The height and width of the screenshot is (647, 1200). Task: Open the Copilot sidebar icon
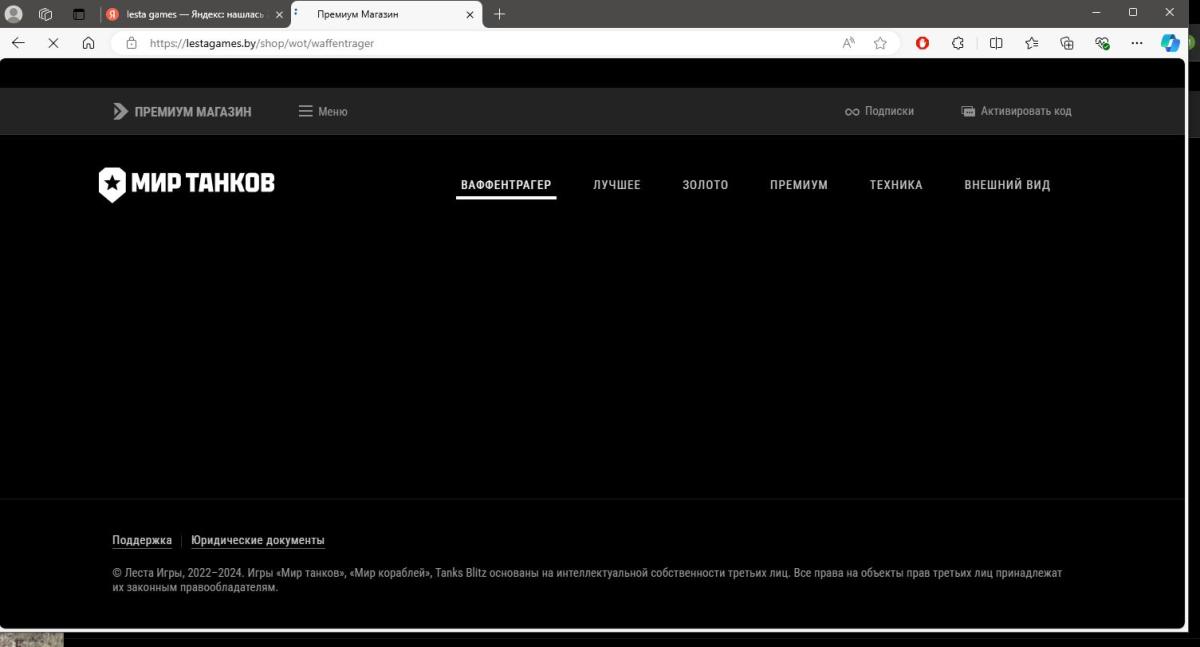(x=1170, y=43)
